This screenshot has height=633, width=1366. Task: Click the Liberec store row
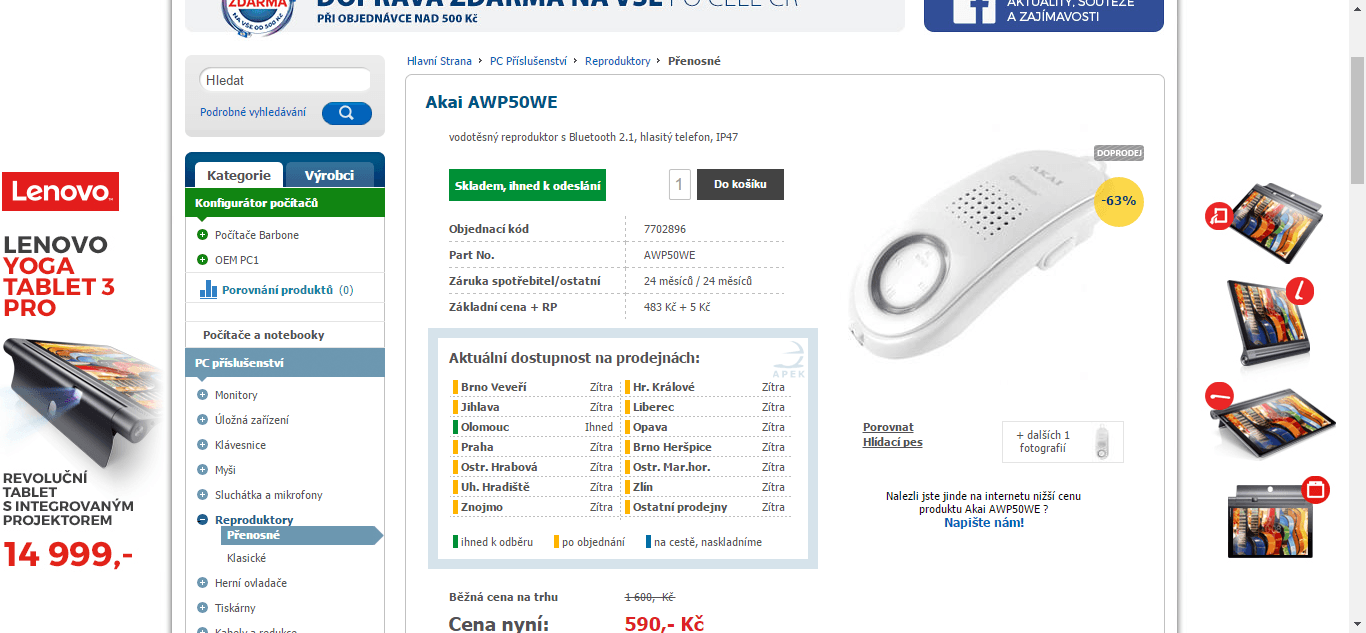(706, 407)
